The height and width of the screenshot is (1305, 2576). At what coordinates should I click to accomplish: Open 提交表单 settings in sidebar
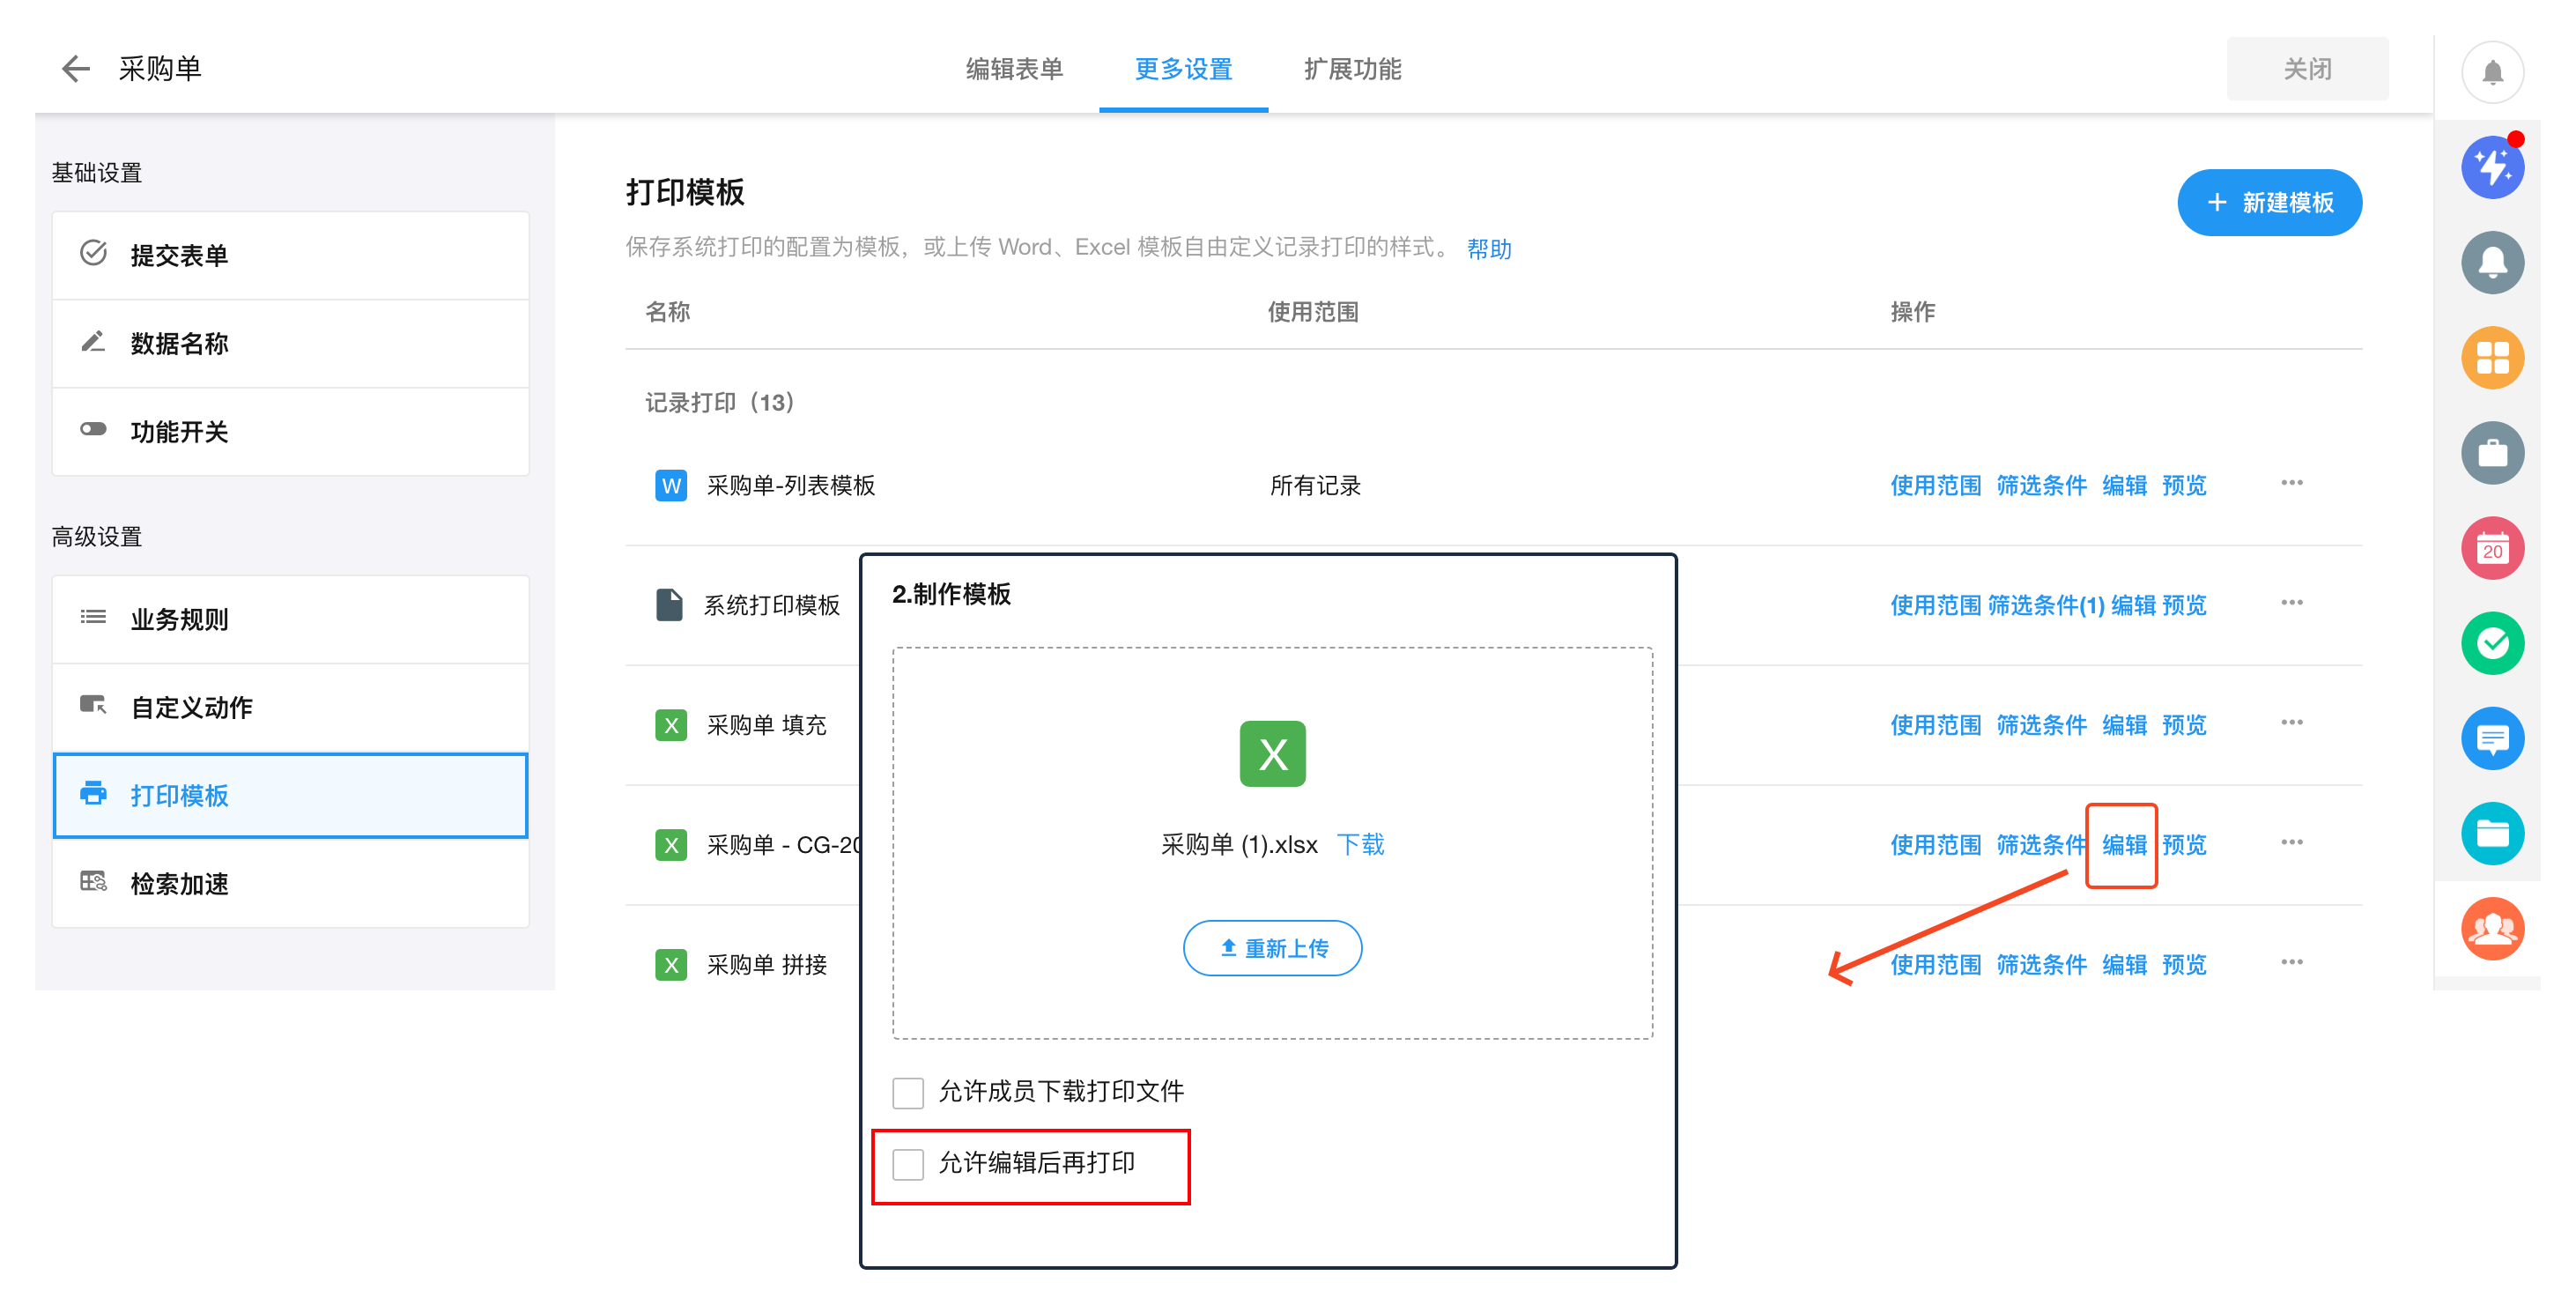point(290,255)
